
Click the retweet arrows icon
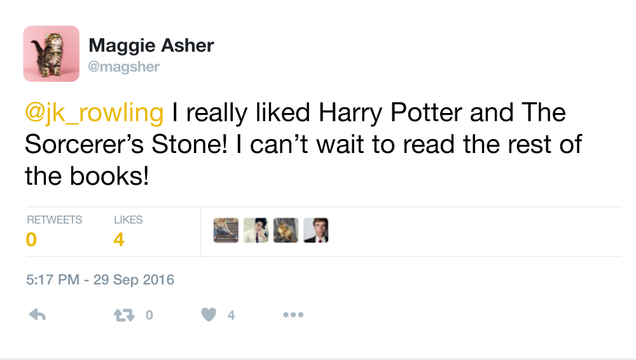(124, 315)
